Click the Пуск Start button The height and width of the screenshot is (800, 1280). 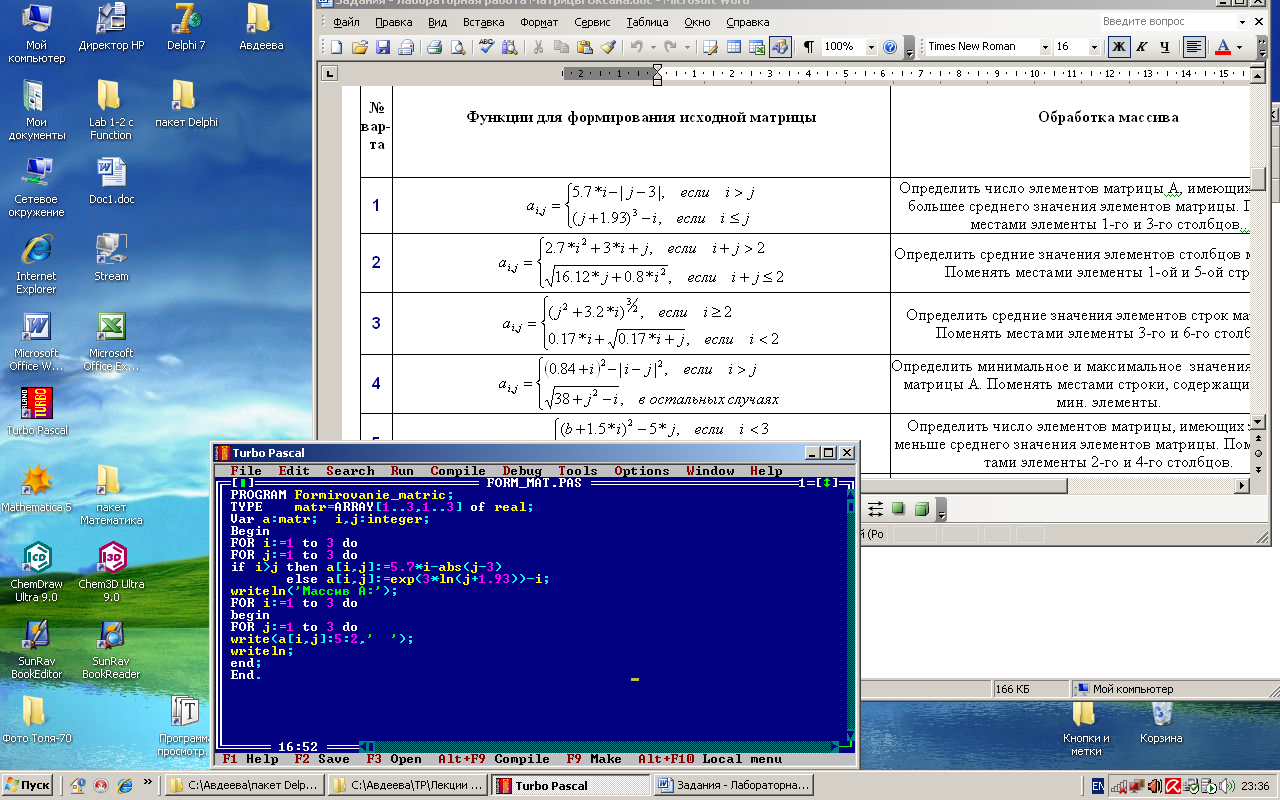pos(28,786)
